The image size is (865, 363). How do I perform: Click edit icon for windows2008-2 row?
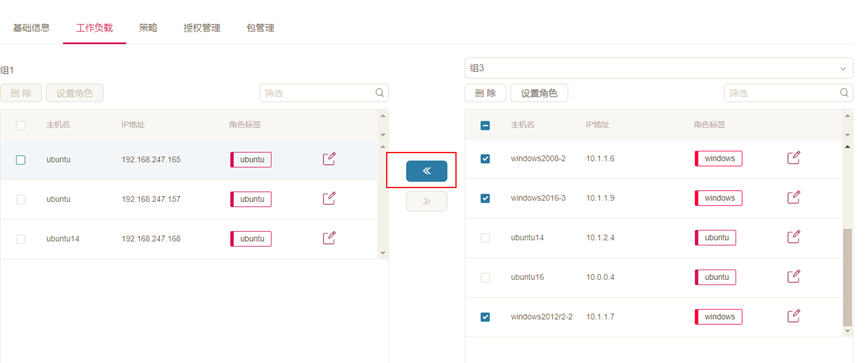[x=793, y=158]
